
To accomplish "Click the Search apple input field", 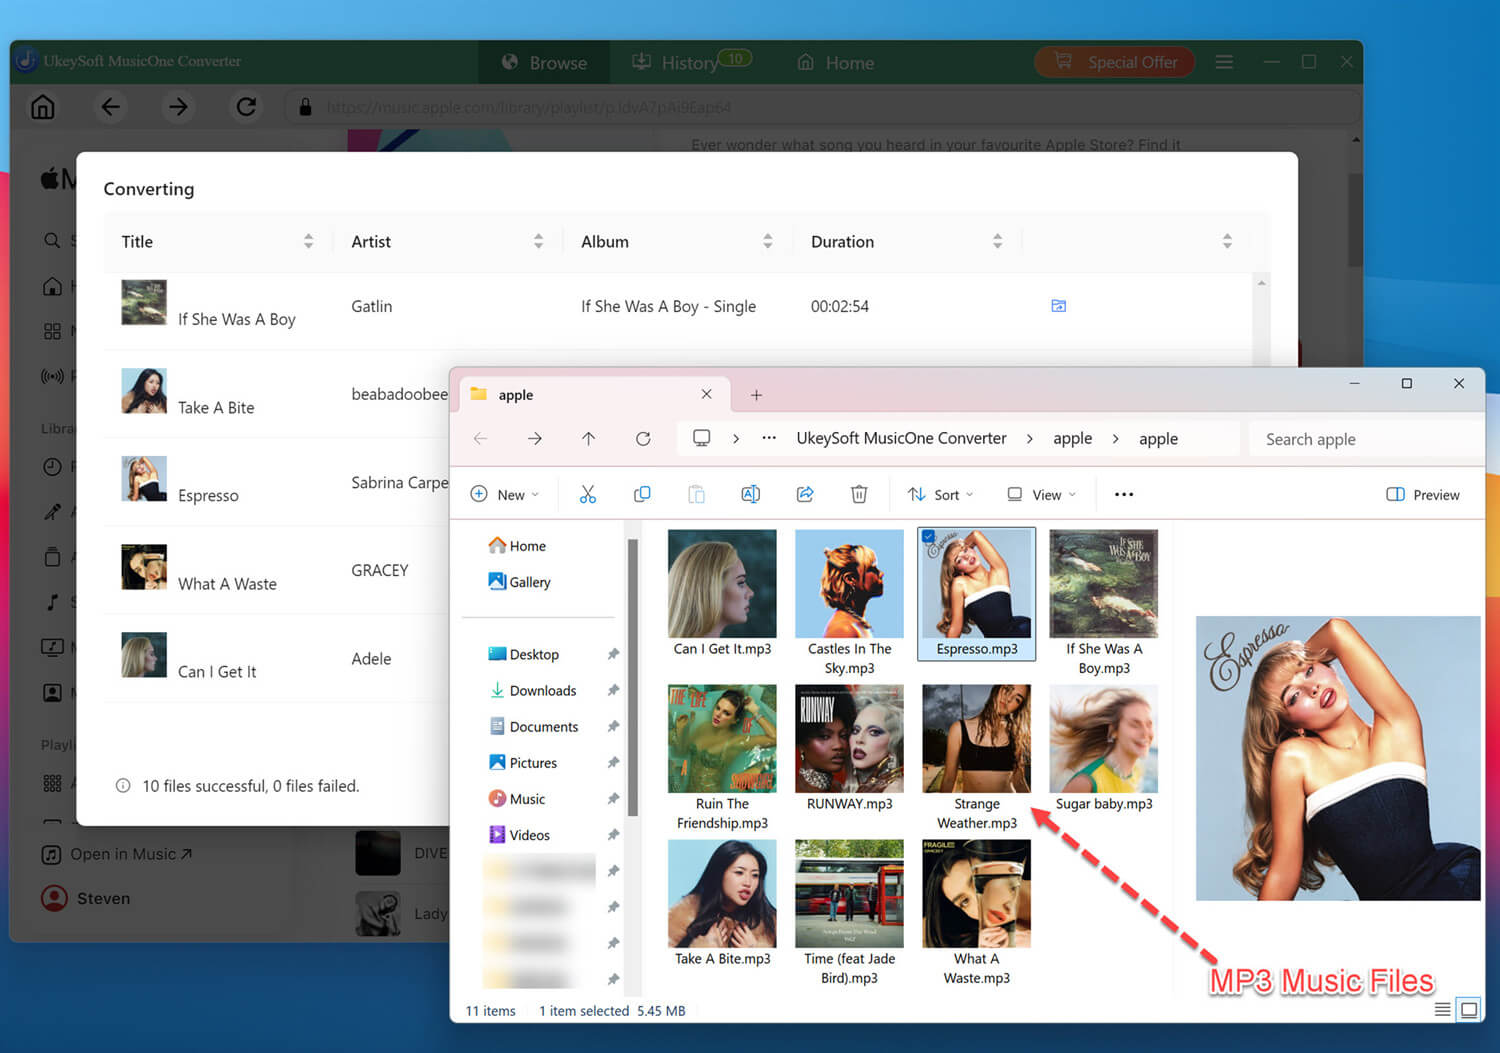I will 1365,439.
